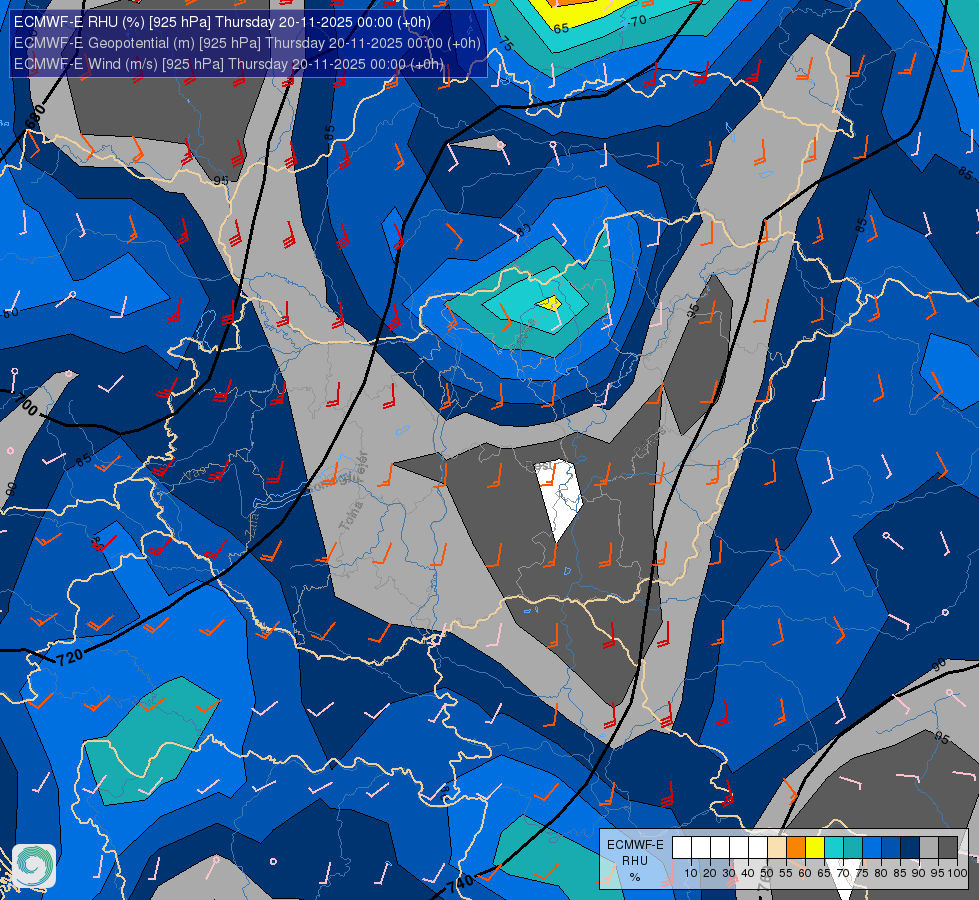Click the legend title 'ECMWF-E'
Screen dimensions: 979x900
tap(635, 844)
